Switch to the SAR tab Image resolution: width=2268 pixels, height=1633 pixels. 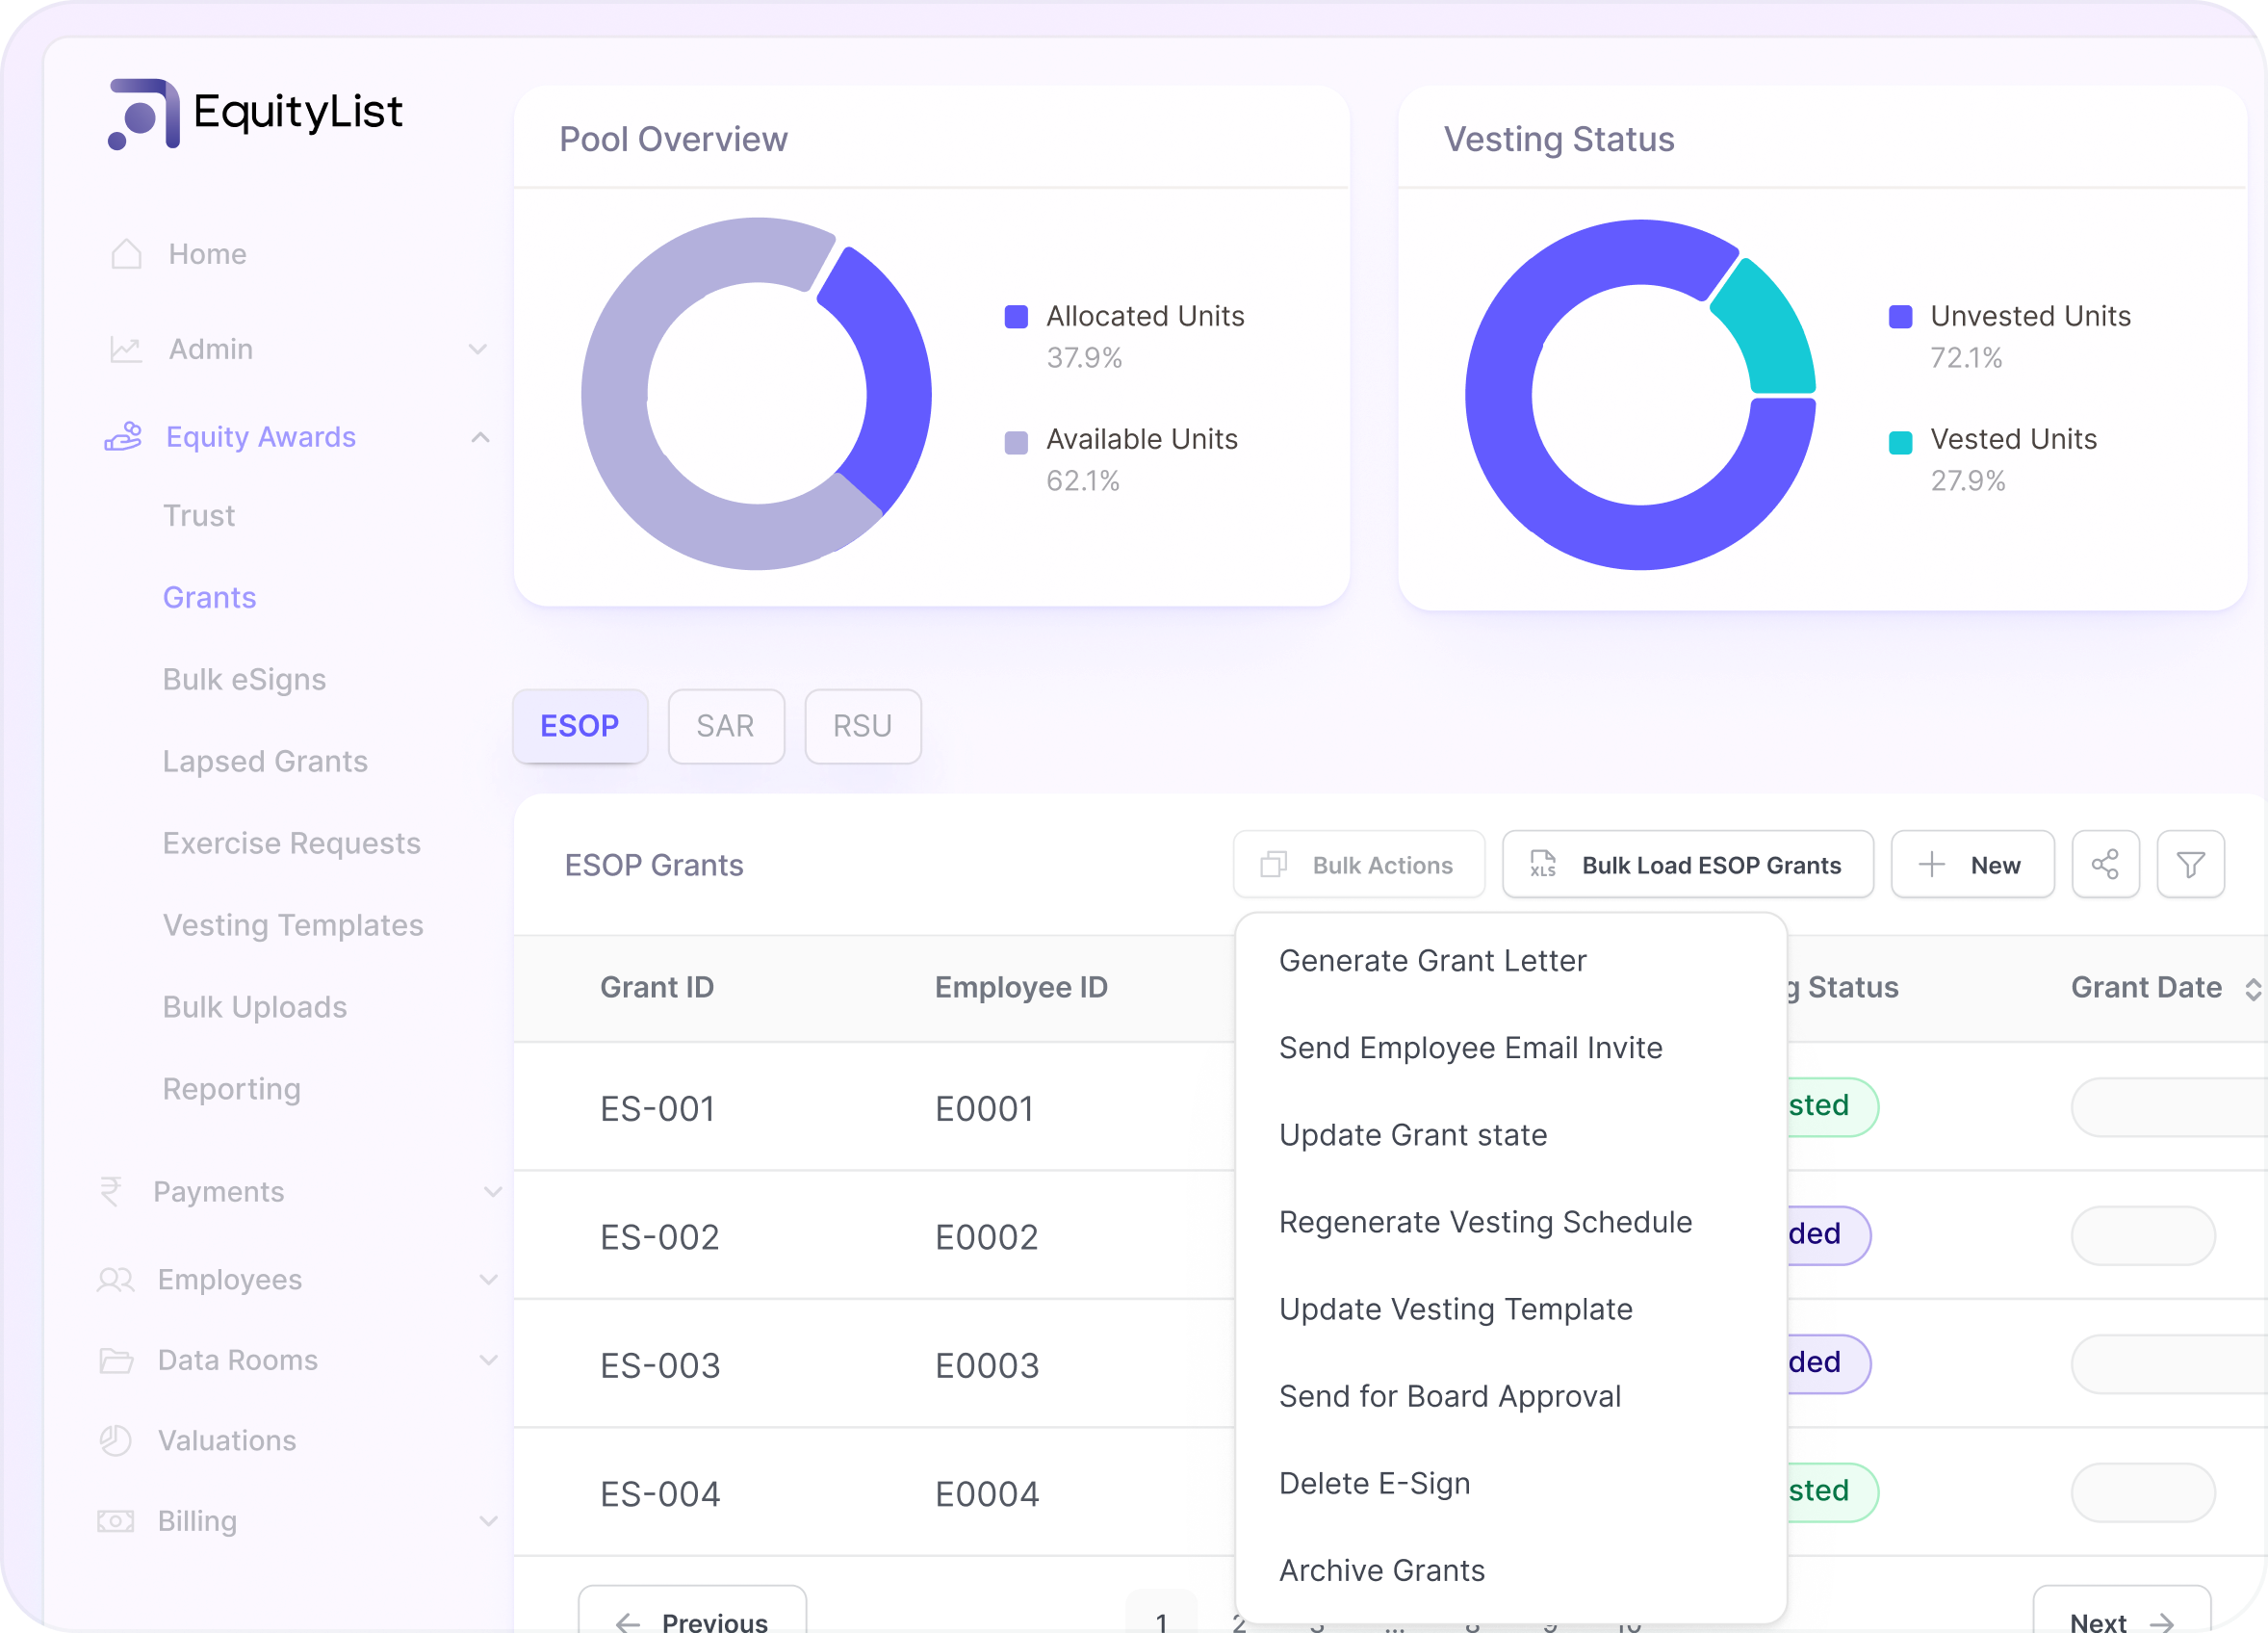[x=726, y=726]
